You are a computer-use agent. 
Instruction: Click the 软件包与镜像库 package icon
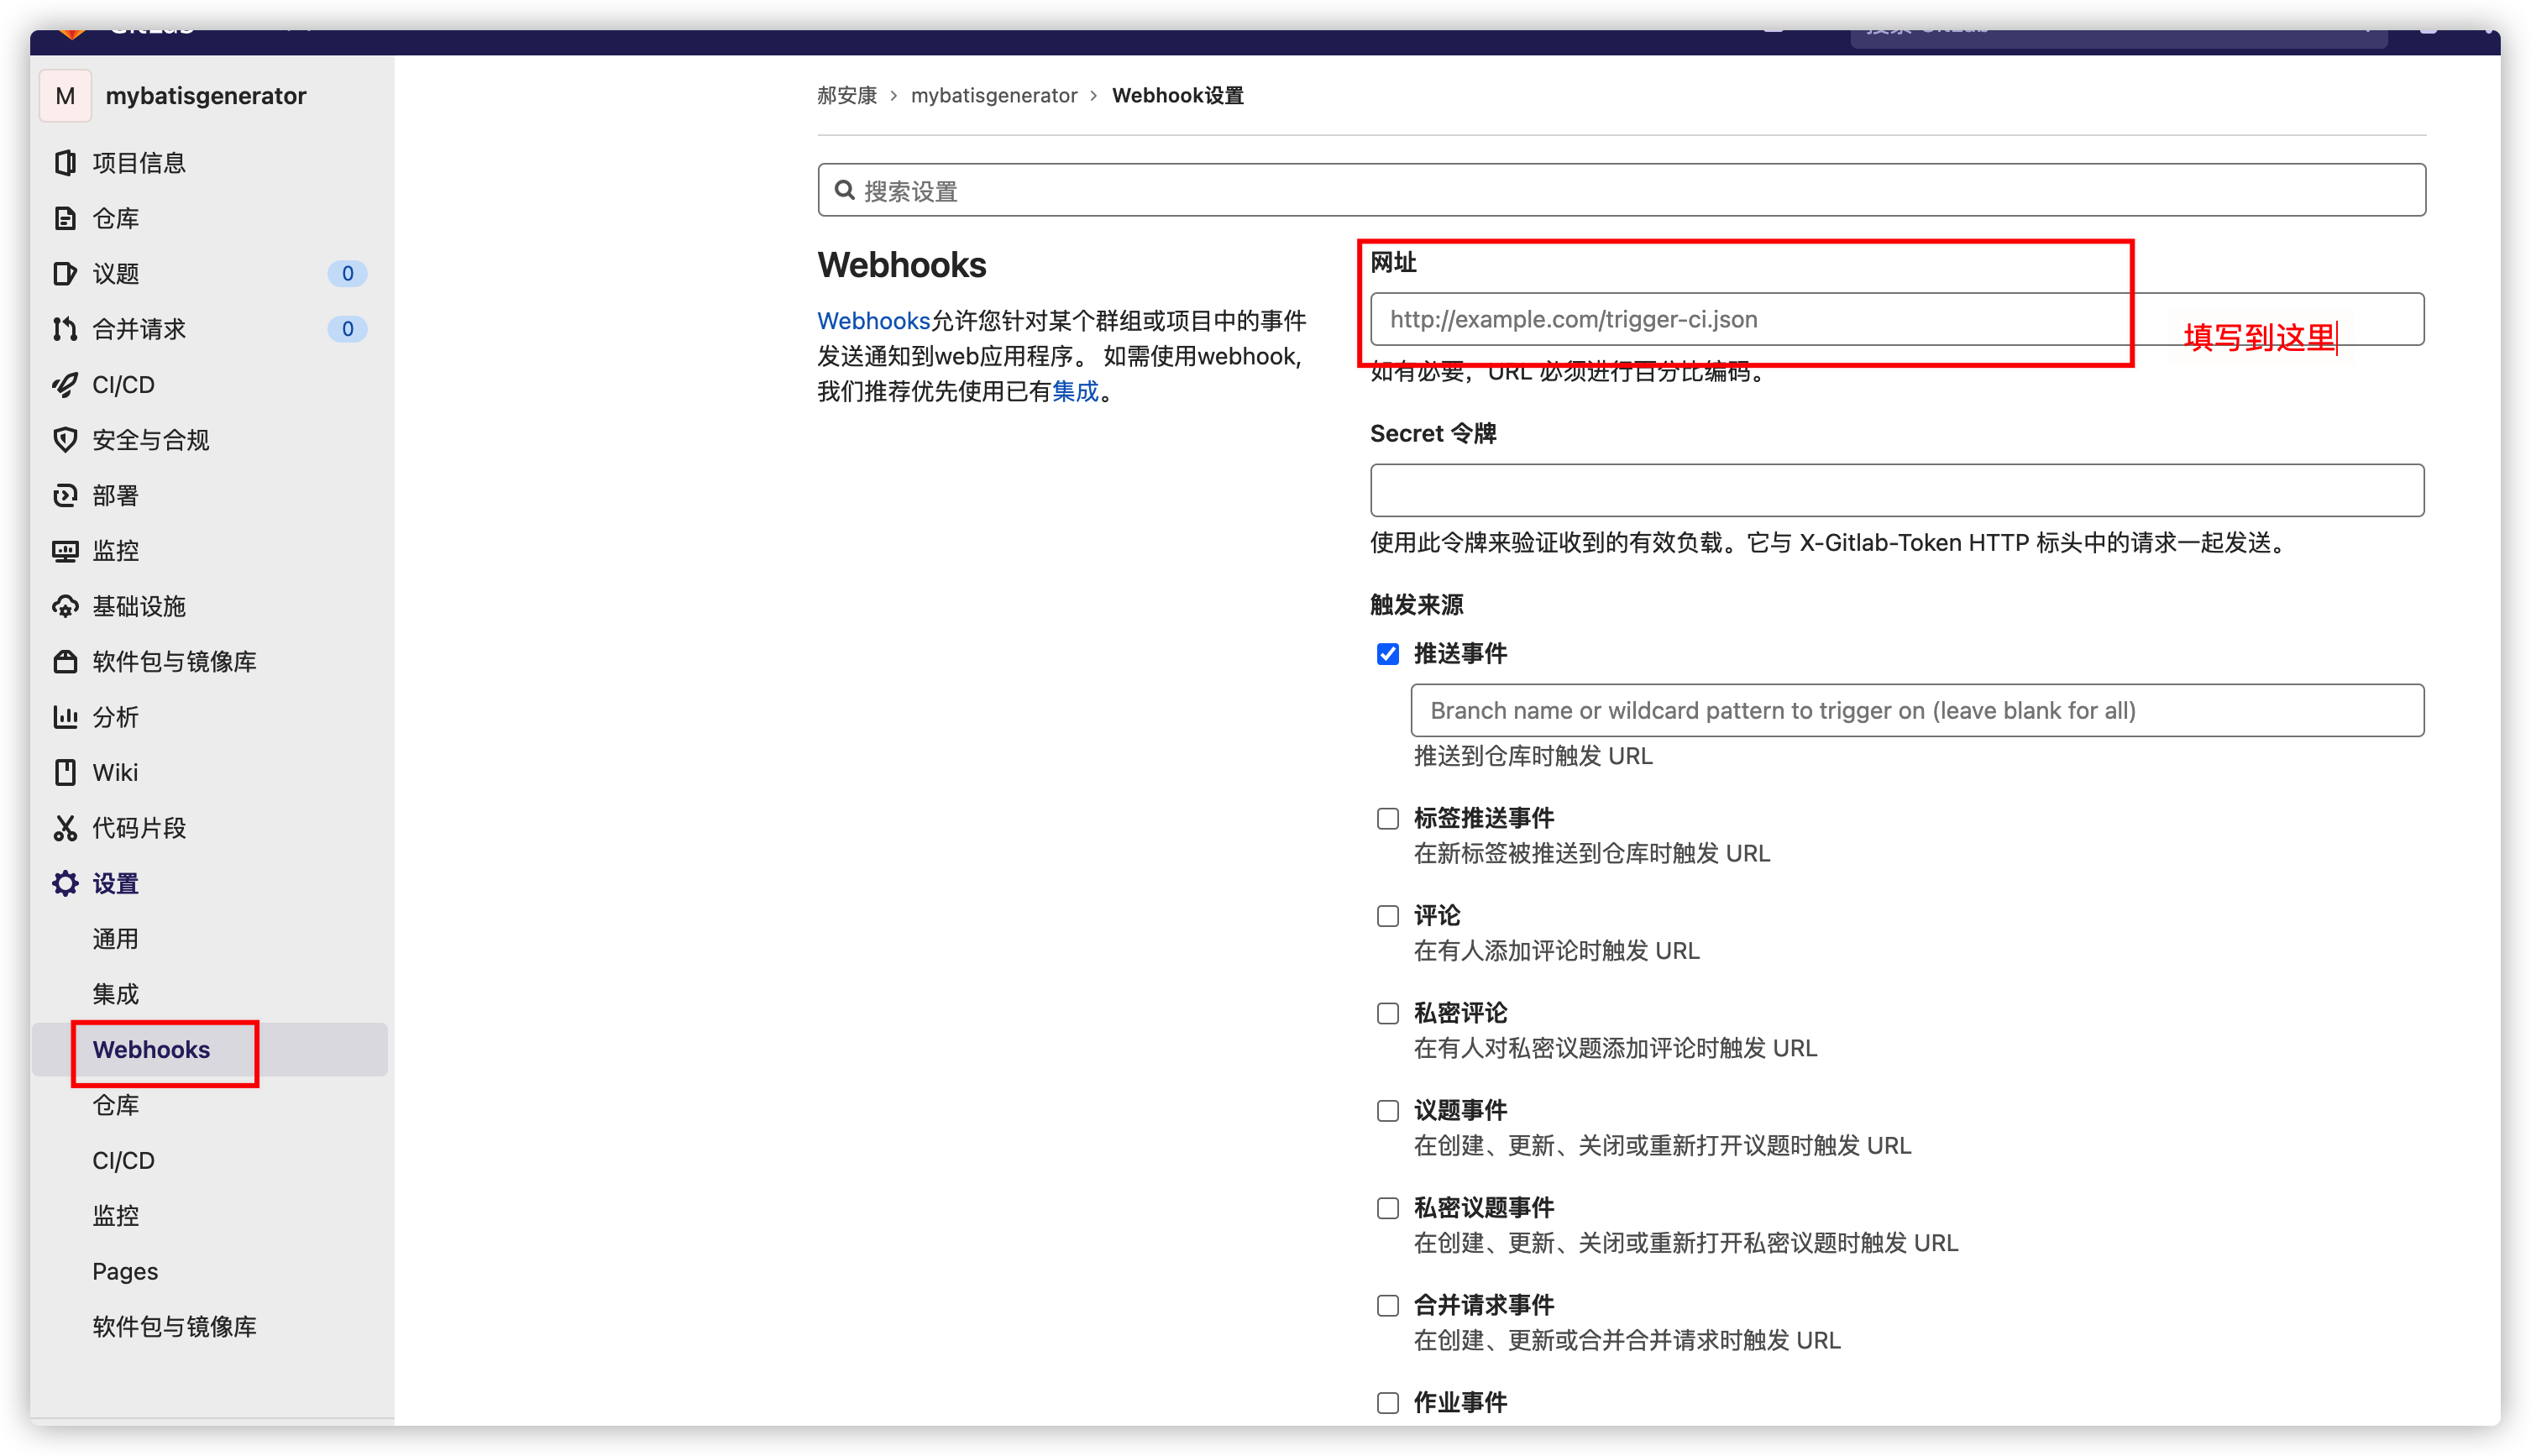(65, 662)
